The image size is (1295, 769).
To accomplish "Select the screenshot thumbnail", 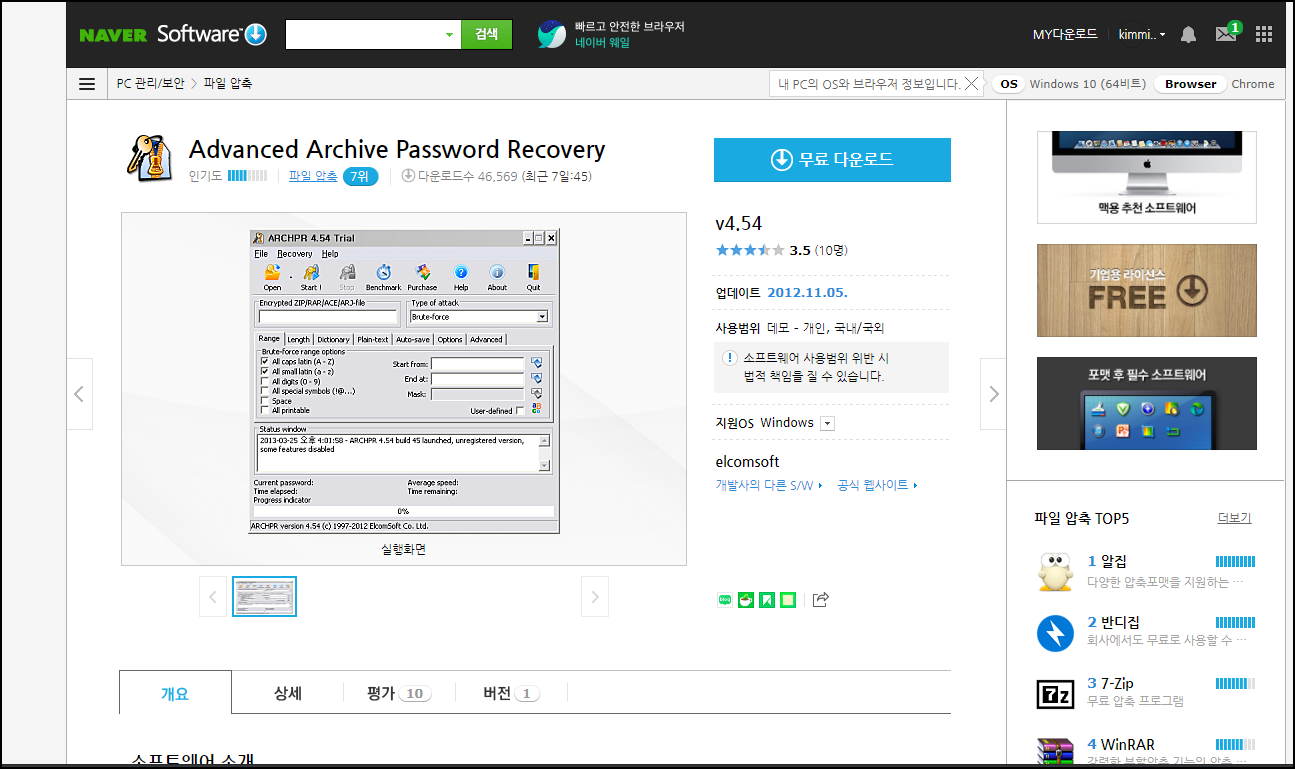I will pos(264,596).
